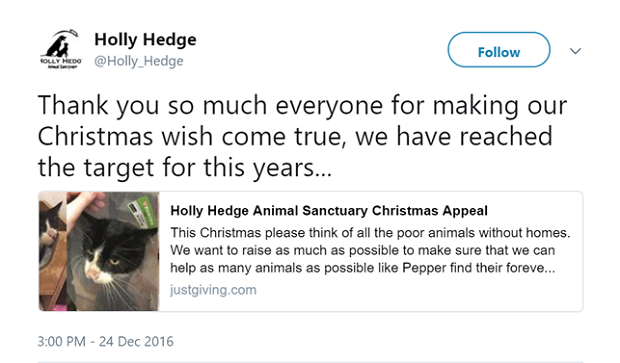The image size is (620, 363).
Task: Open the Holly Hedge display name link
Action: coord(145,40)
